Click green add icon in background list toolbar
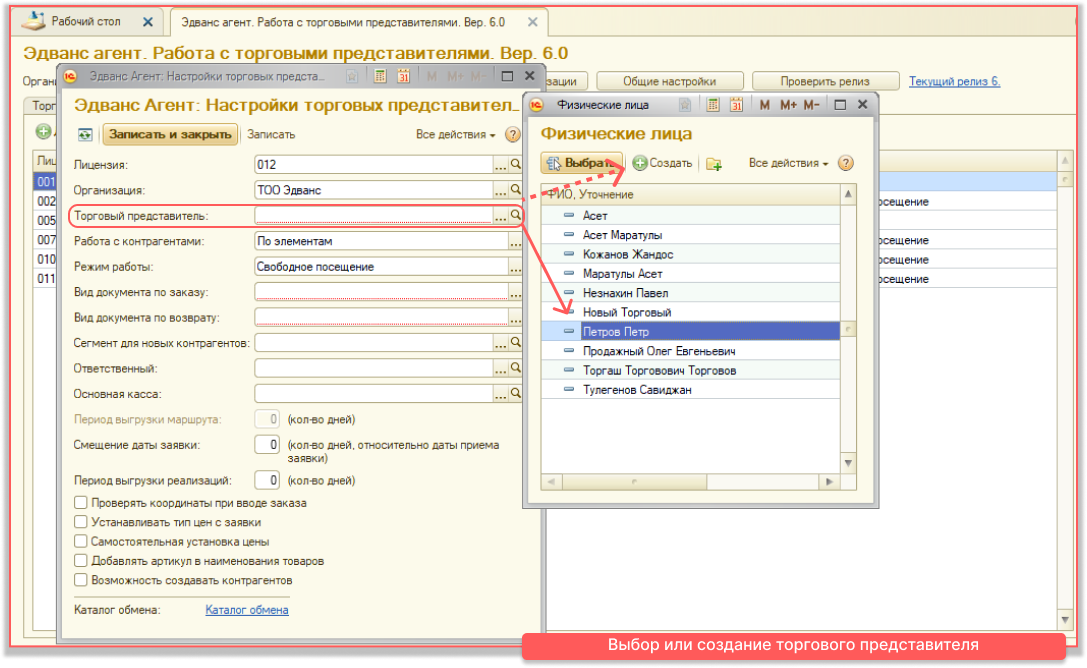Image resolution: width=1087 pixels, height=668 pixels. click(43, 131)
